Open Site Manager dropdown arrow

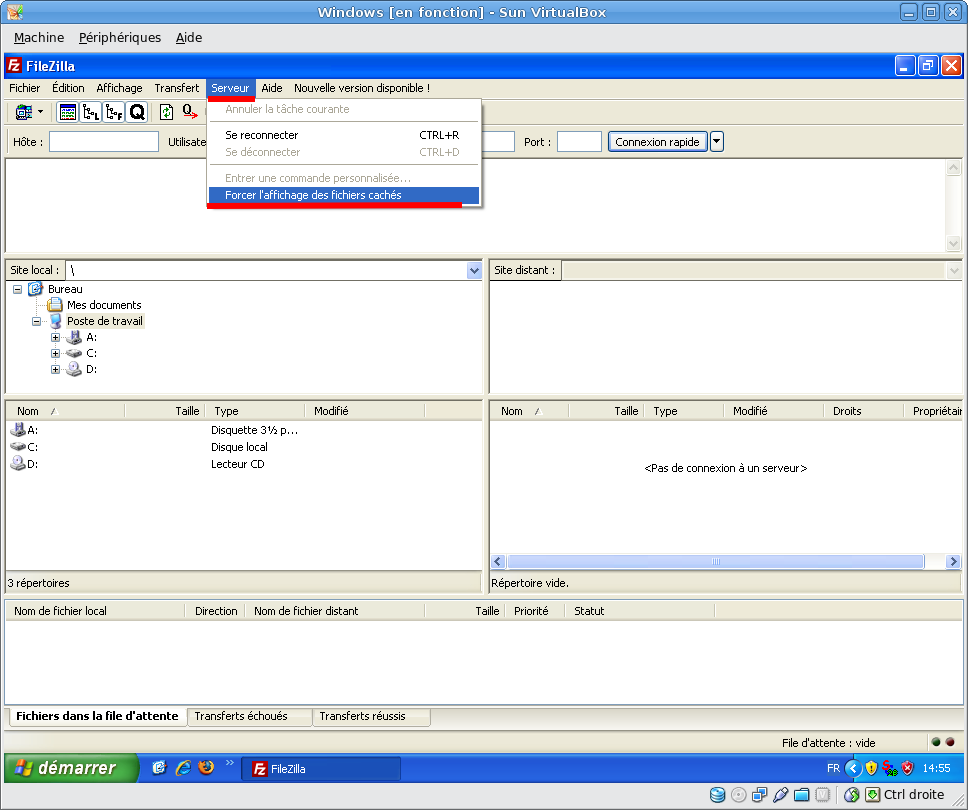pos(41,112)
